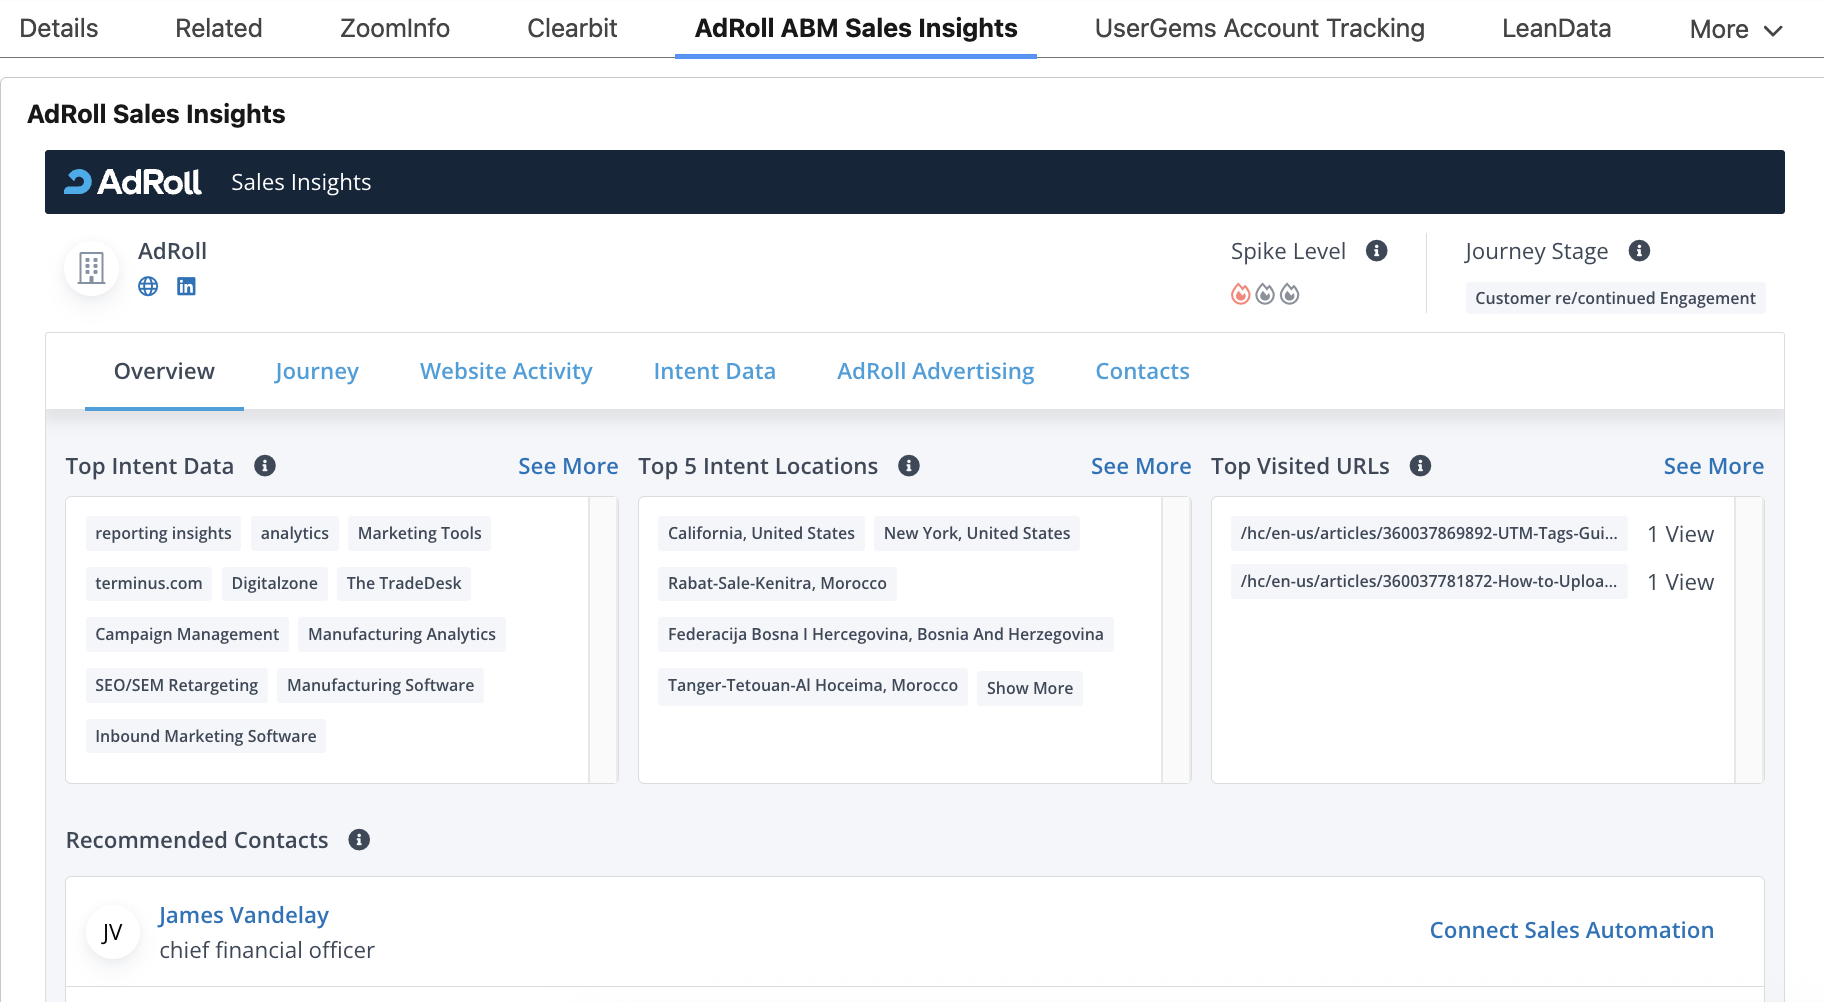Screen dimensions: 1824x1002
Task: Click the AdRoll logo in the header
Action: coord(133,182)
